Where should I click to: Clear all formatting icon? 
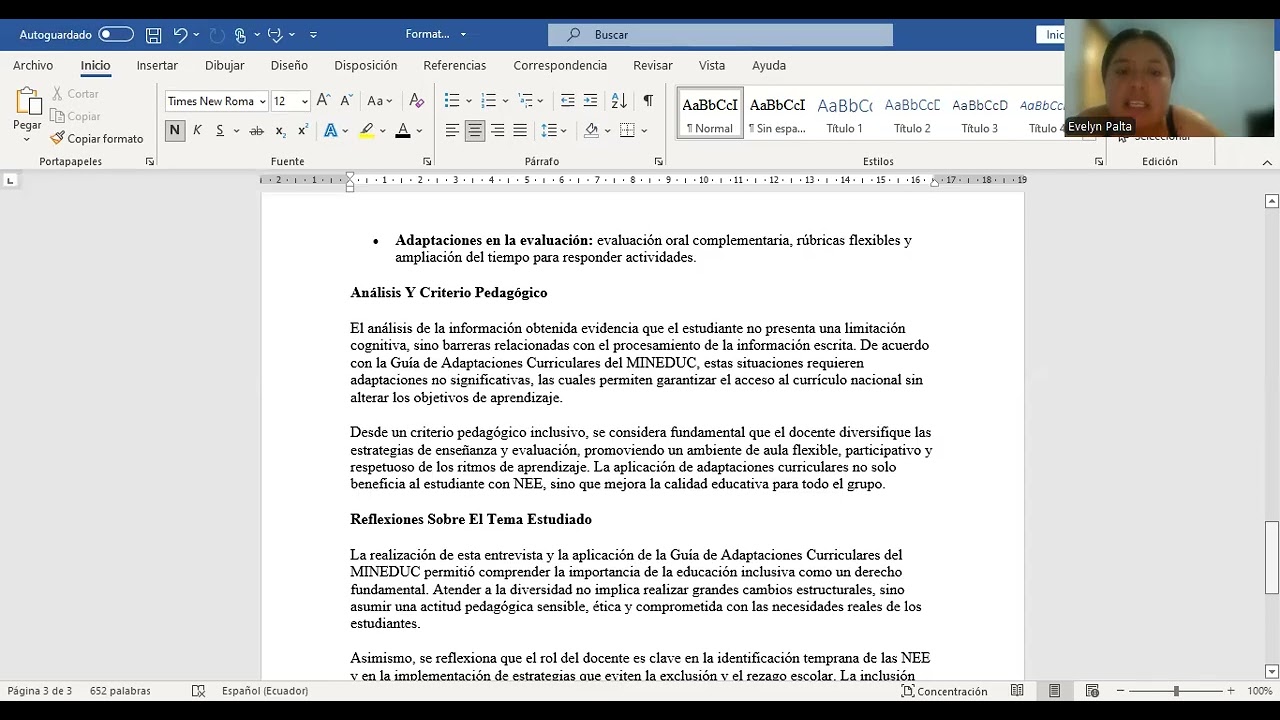pos(417,101)
